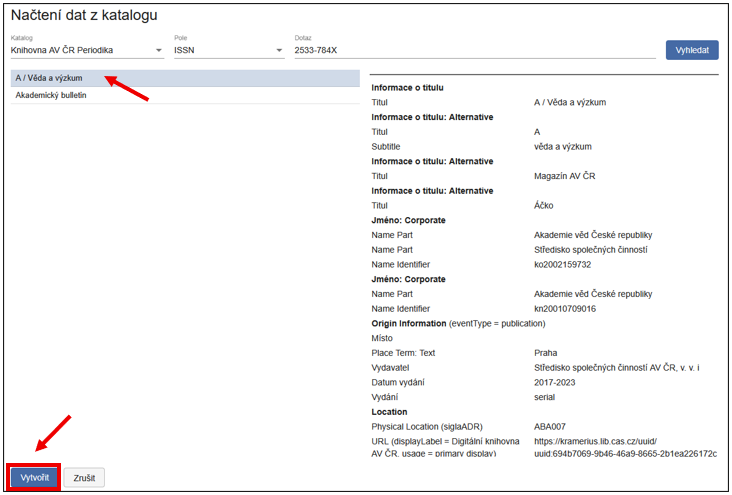The image size is (732, 495).
Task: Click the kramerius.lib.cas.cz URL value
Action: tap(625, 447)
